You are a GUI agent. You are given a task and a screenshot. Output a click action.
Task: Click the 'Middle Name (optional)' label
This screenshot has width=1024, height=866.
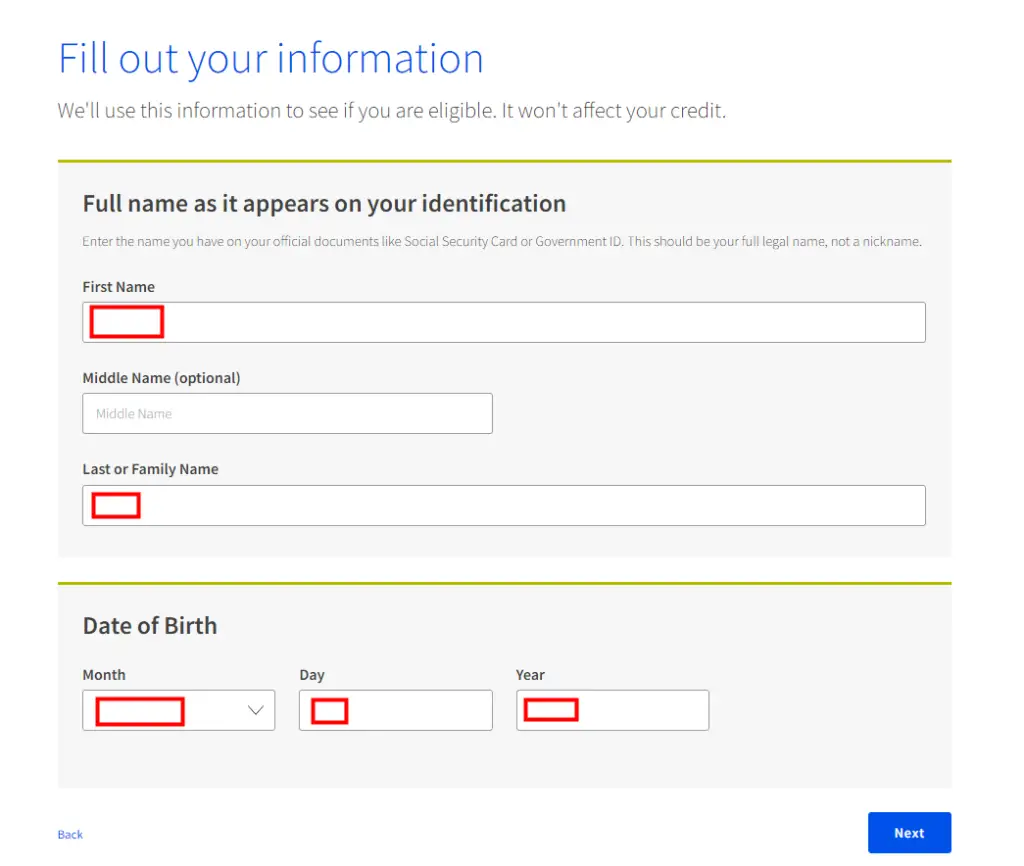coord(161,378)
